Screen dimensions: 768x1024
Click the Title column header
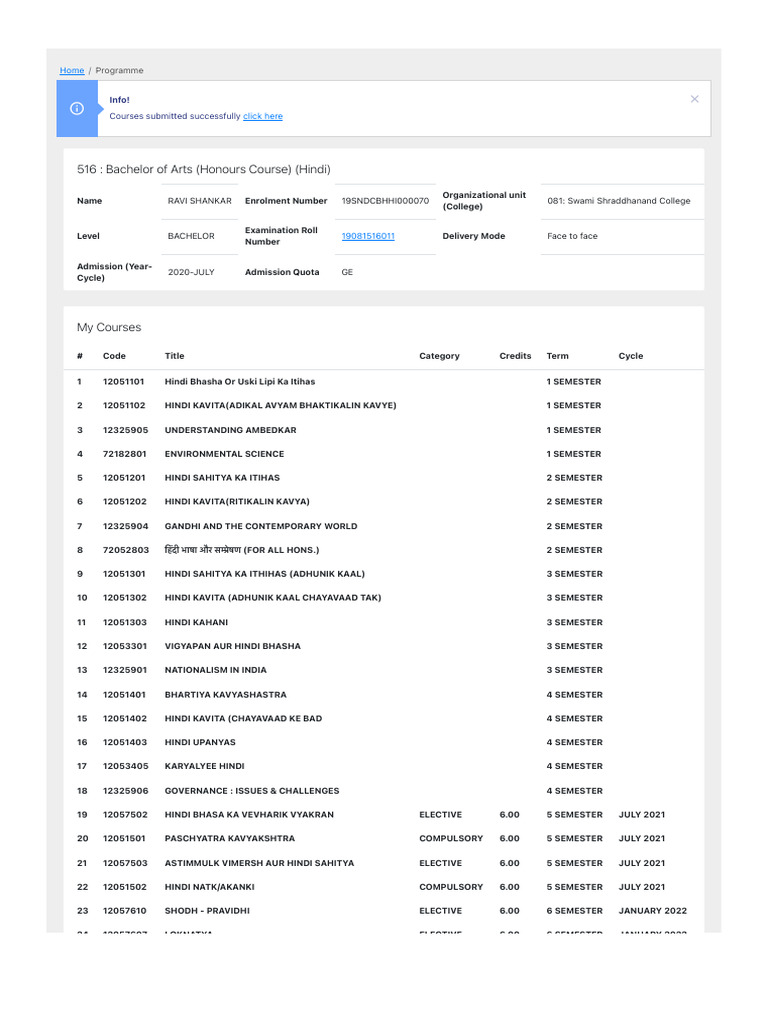[175, 356]
